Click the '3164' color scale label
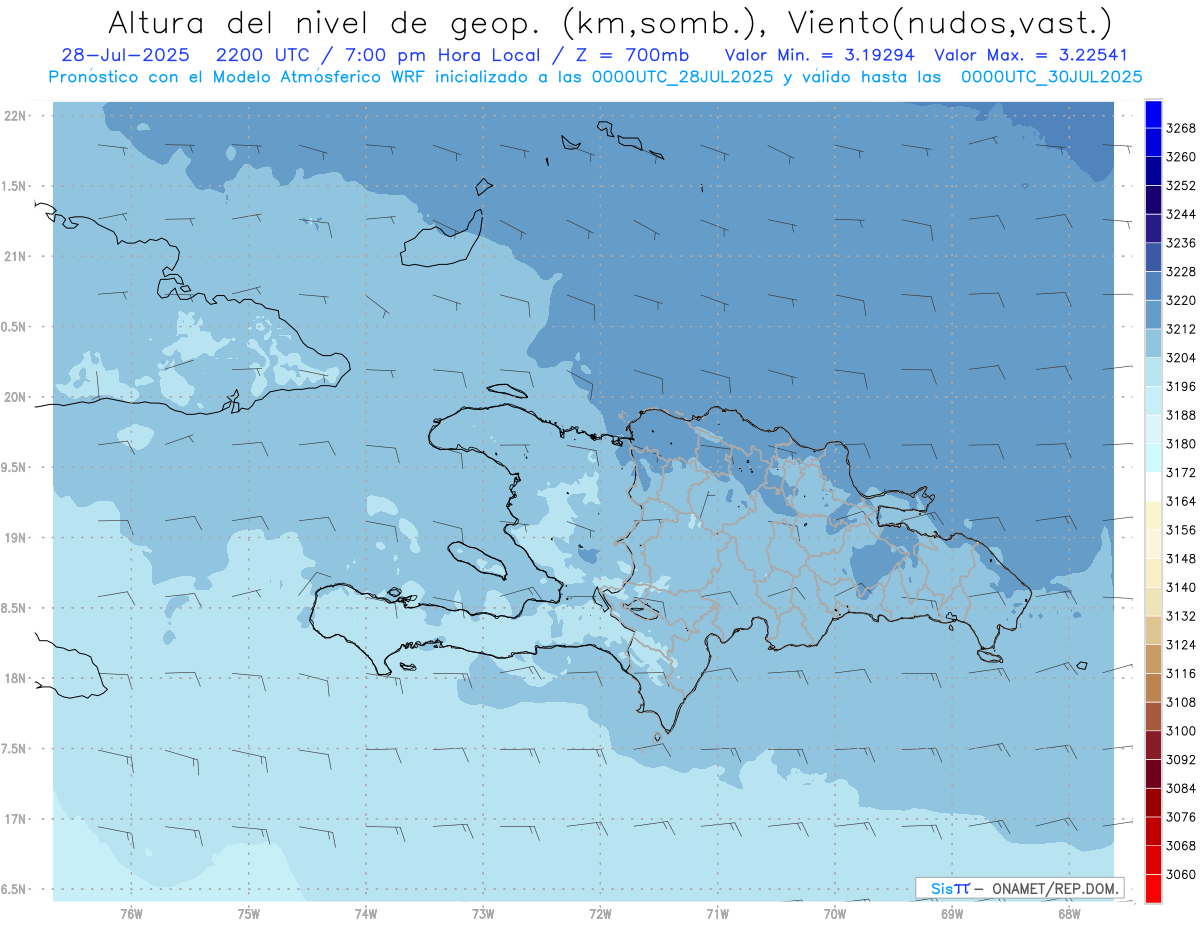 click(x=1181, y=501)
